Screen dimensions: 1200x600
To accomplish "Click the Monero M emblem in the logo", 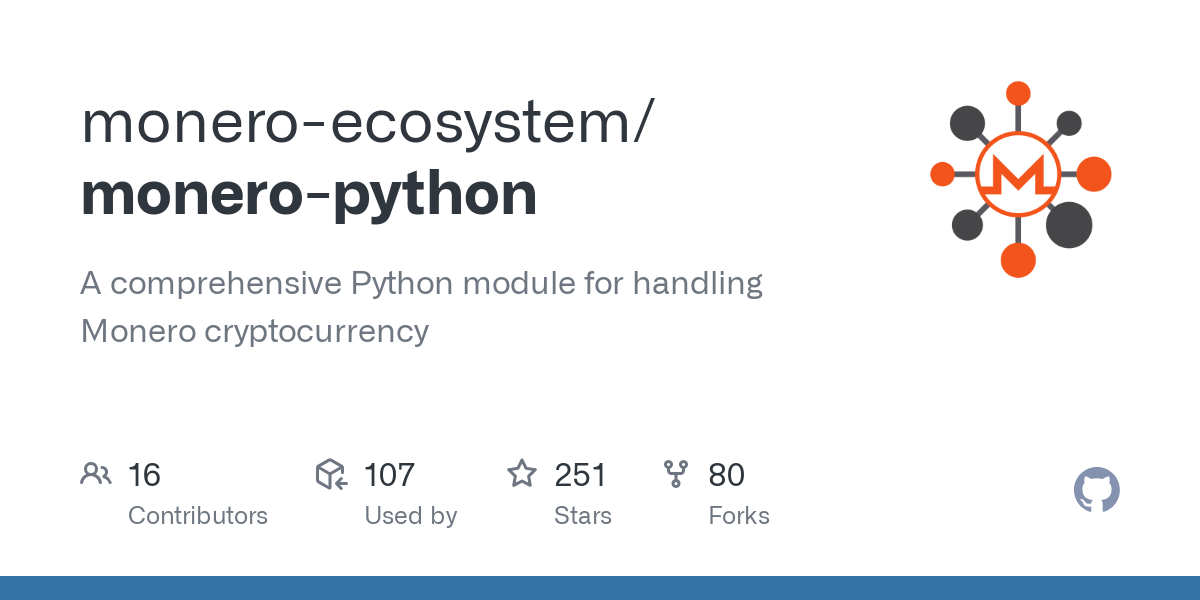I will tap(1018, 175).
